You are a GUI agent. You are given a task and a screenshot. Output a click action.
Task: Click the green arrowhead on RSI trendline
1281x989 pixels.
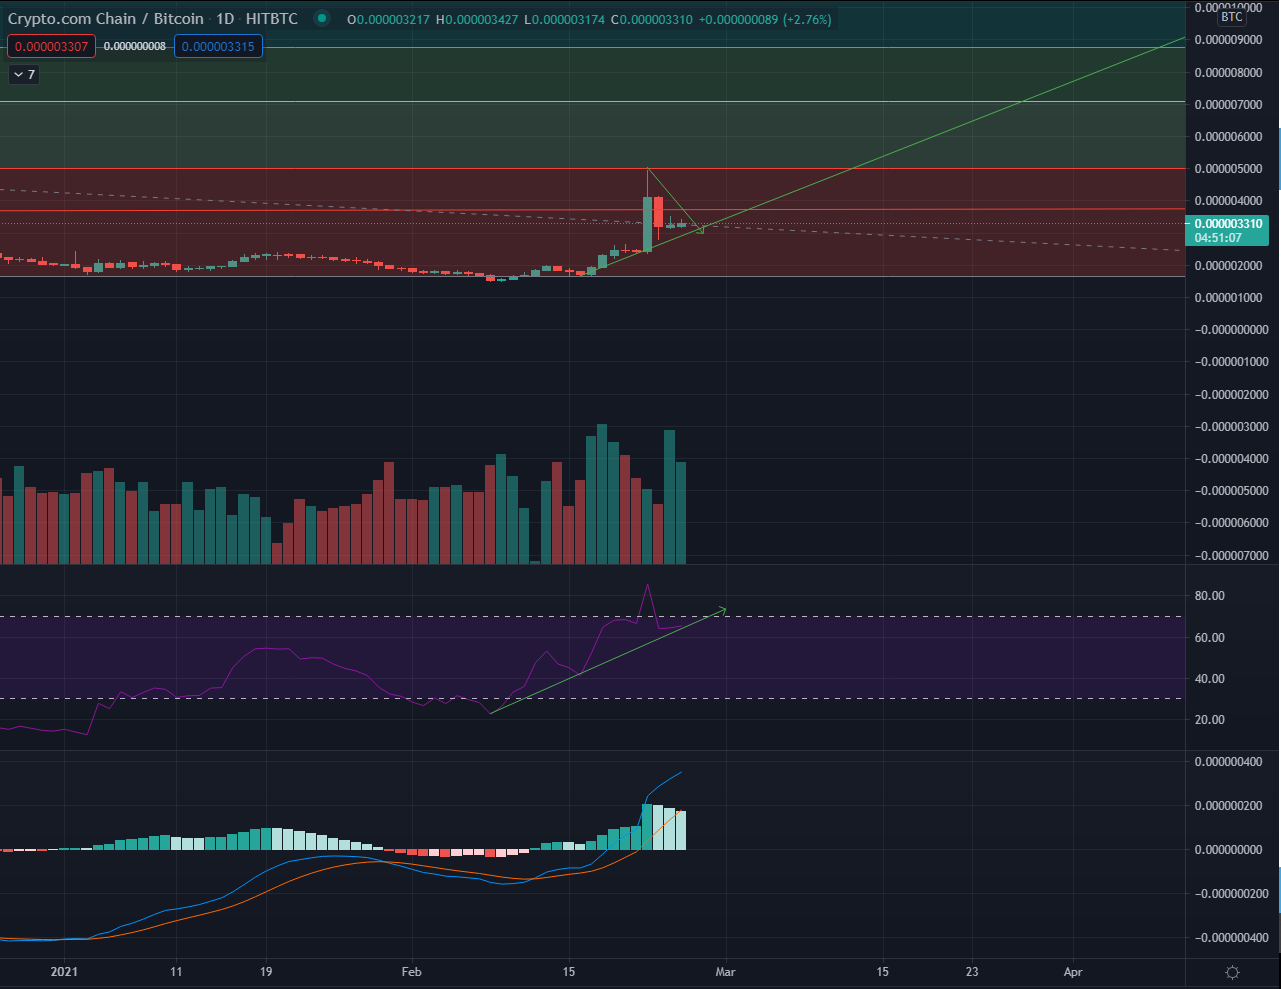pyautogui.click(x=722, y=609)
